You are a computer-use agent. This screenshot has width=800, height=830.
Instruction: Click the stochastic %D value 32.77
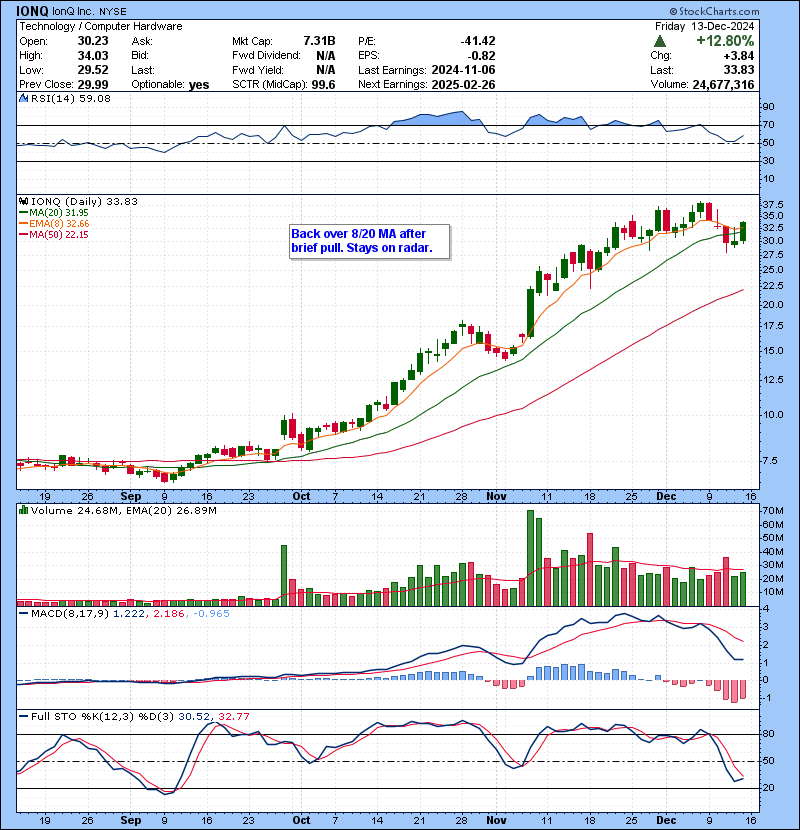233,717
